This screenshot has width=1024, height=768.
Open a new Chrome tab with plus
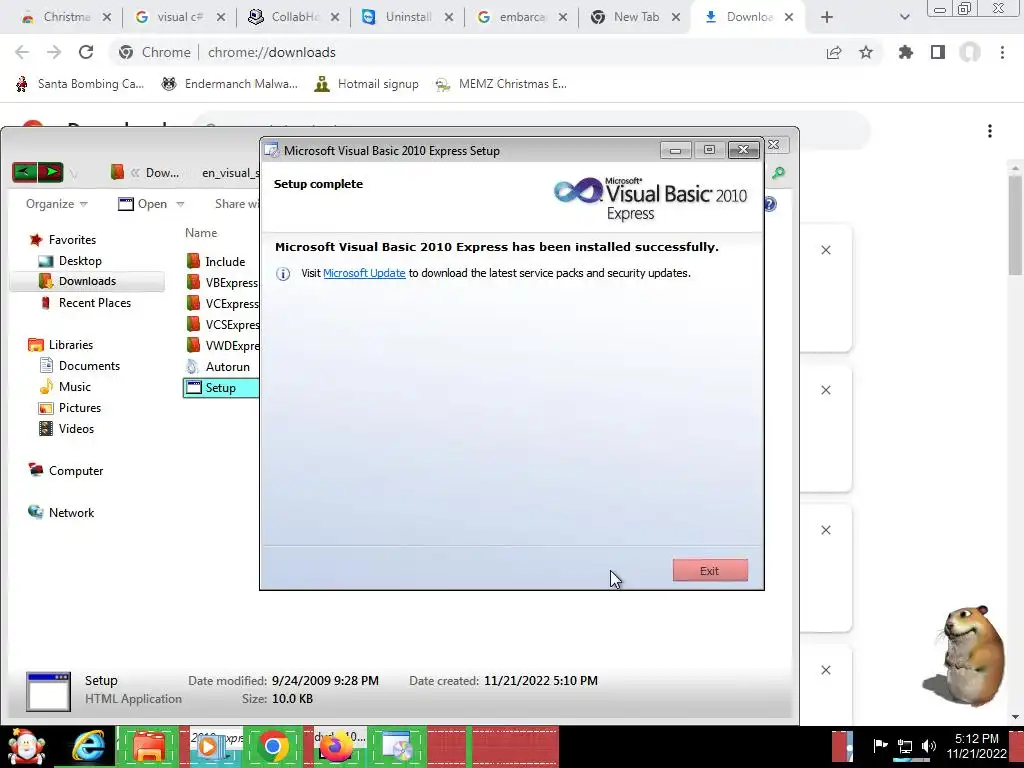[827, 17]
